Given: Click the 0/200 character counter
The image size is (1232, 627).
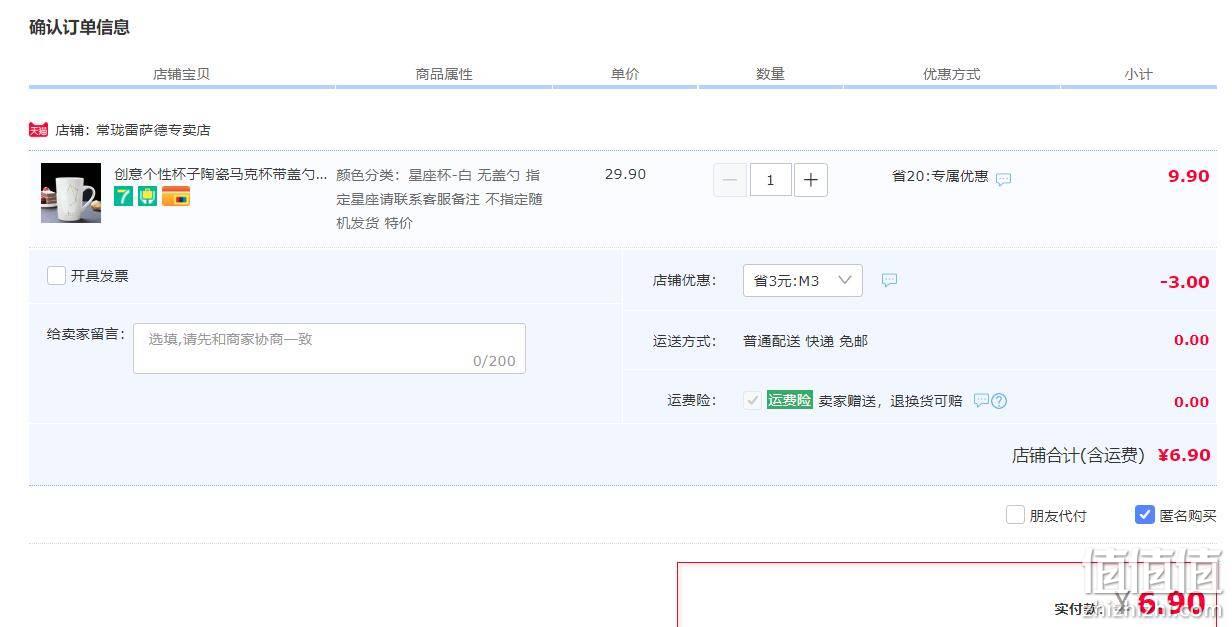Looking at the screenshot, I should 494,361.
